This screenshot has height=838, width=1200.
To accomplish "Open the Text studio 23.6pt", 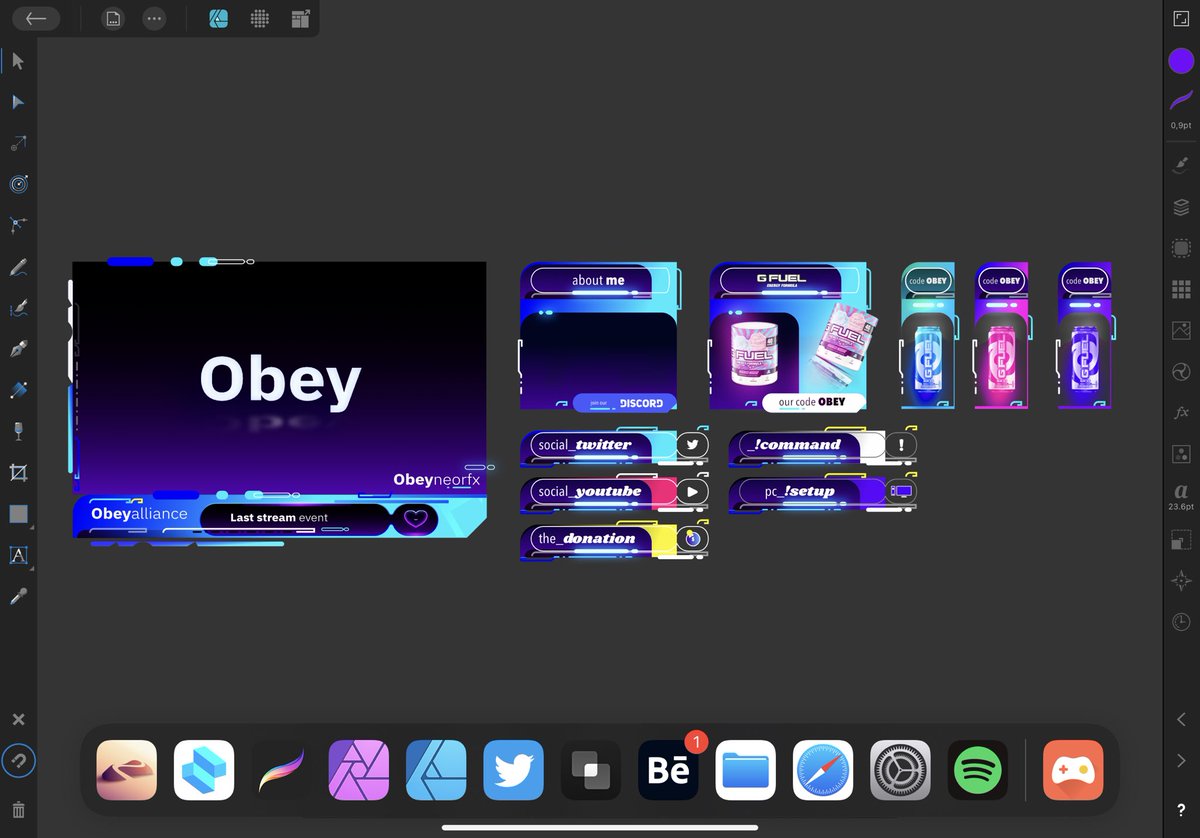I will point(1181,497).
